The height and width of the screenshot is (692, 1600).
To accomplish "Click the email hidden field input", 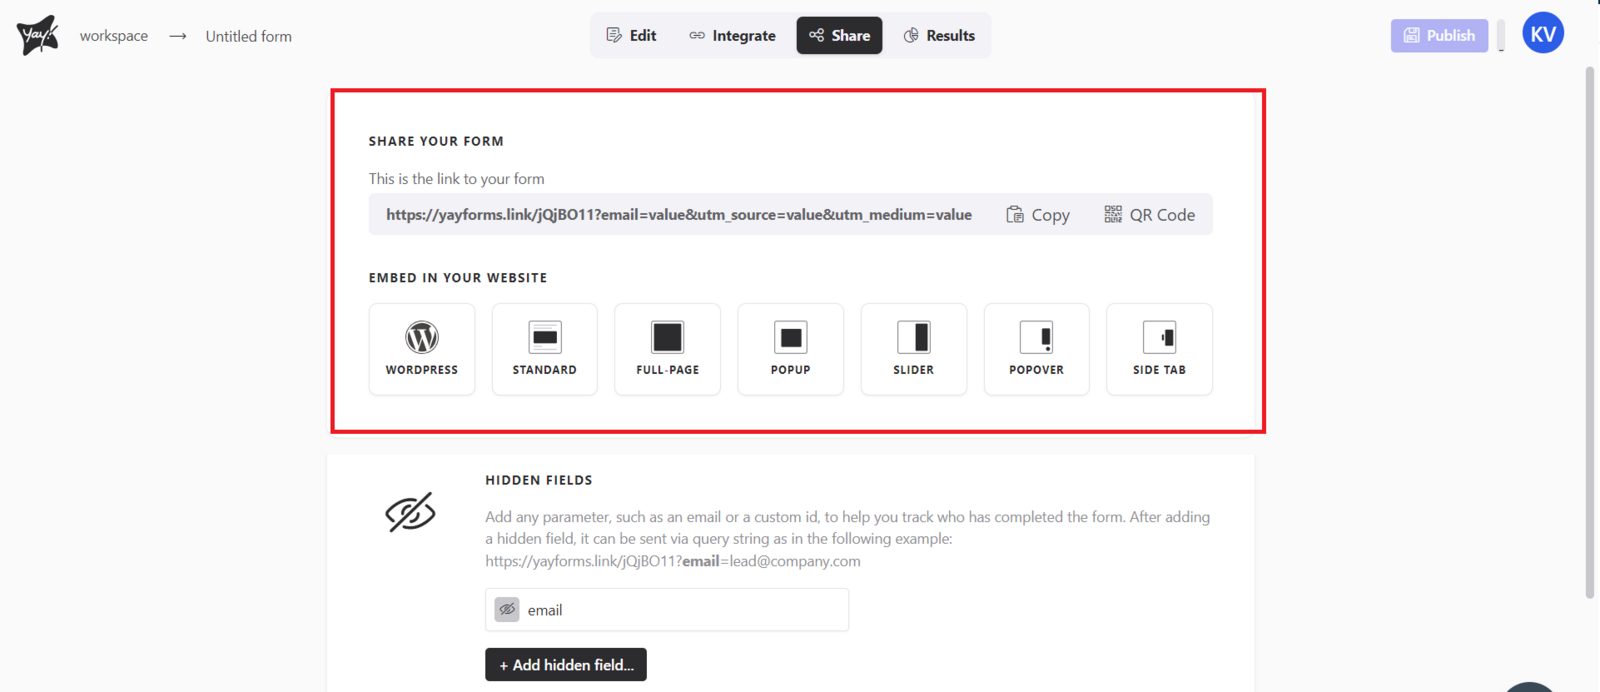I will click(680, 610).
